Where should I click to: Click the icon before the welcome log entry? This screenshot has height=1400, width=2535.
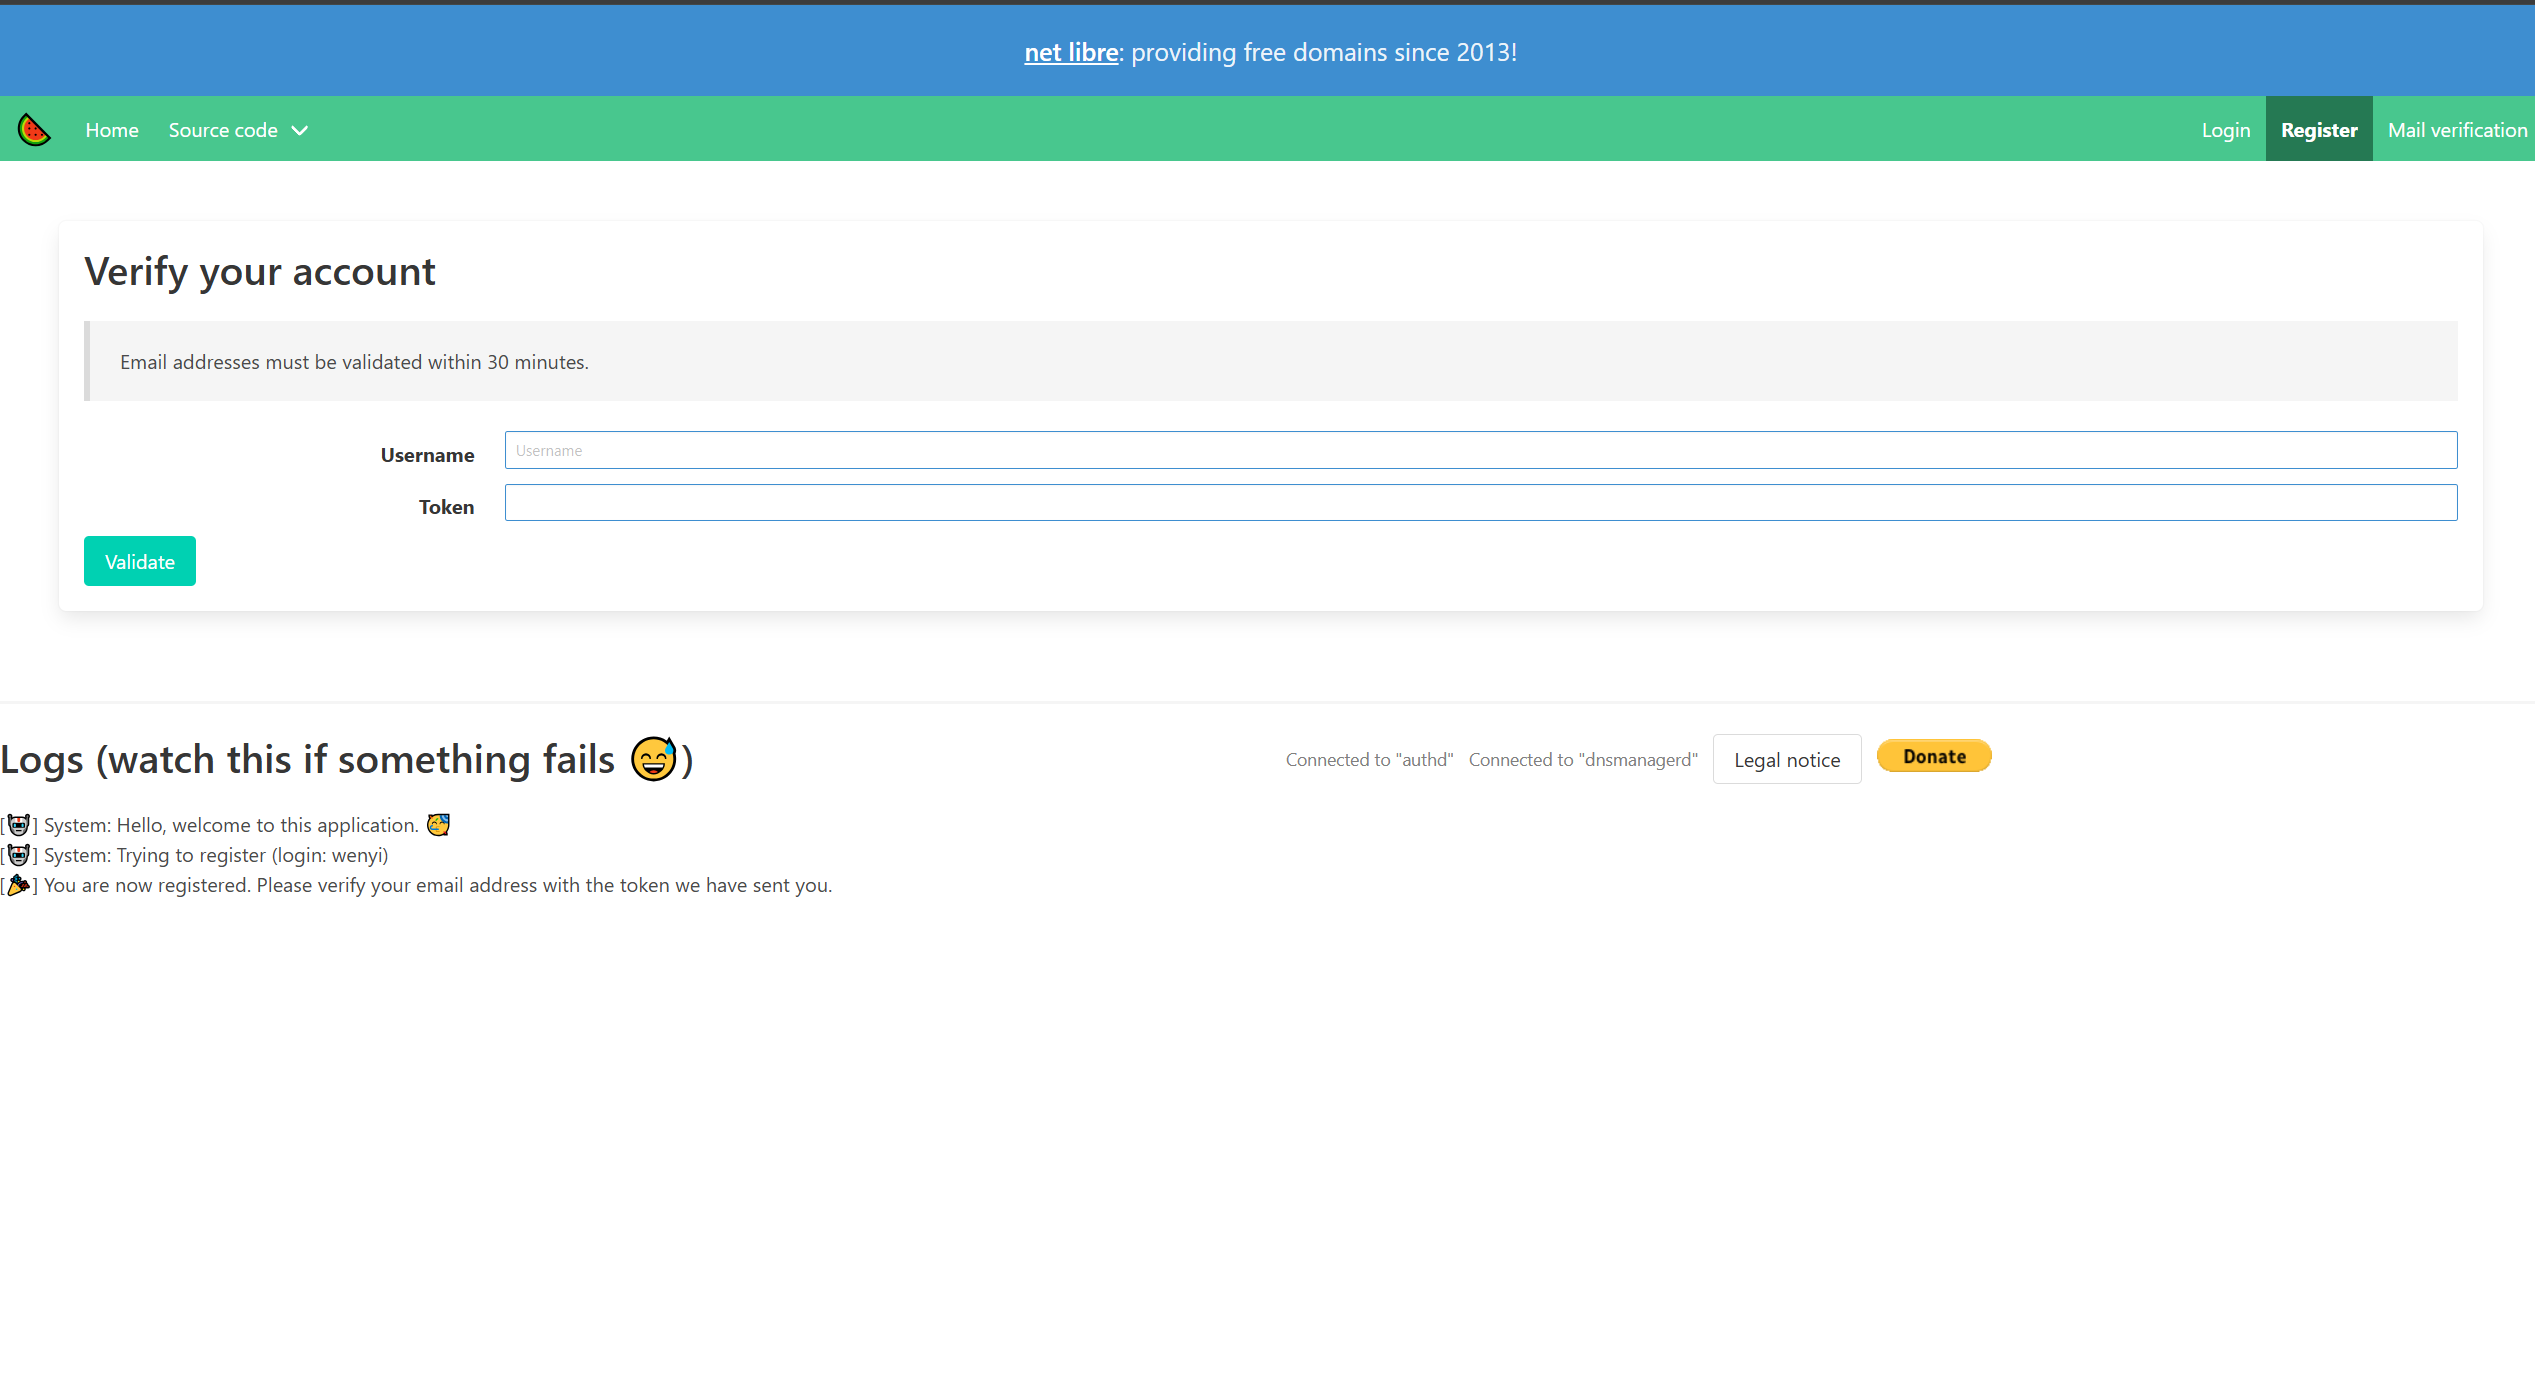(19, 825)
